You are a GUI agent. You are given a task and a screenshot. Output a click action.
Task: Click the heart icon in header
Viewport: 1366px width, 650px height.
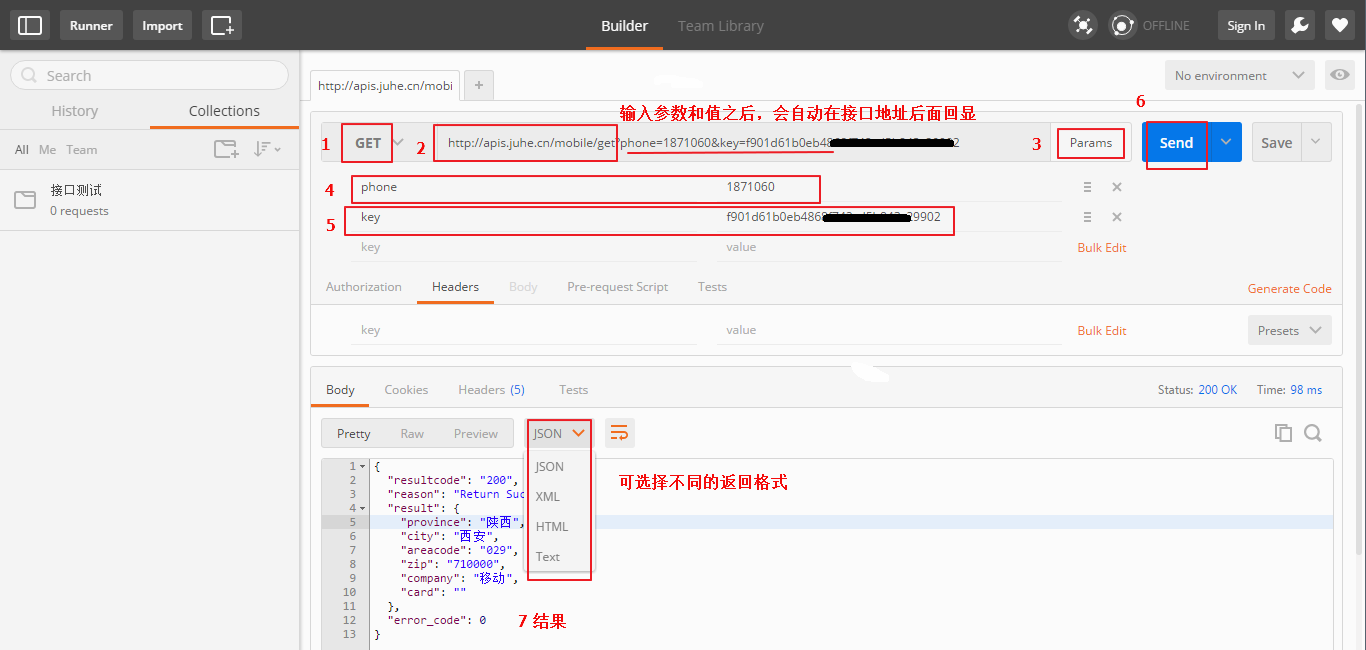coord(1339,26)
